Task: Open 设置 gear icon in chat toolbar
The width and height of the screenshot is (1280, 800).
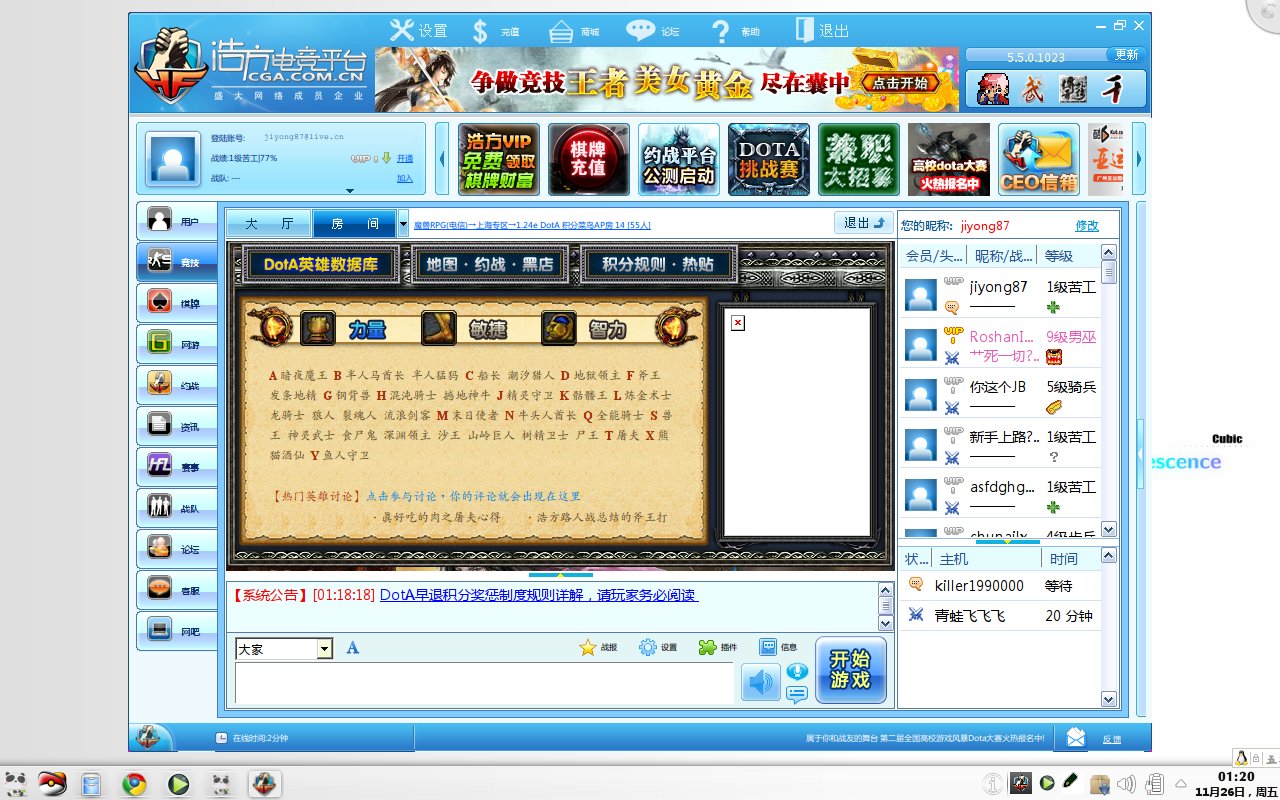Action: click(658, 647)
